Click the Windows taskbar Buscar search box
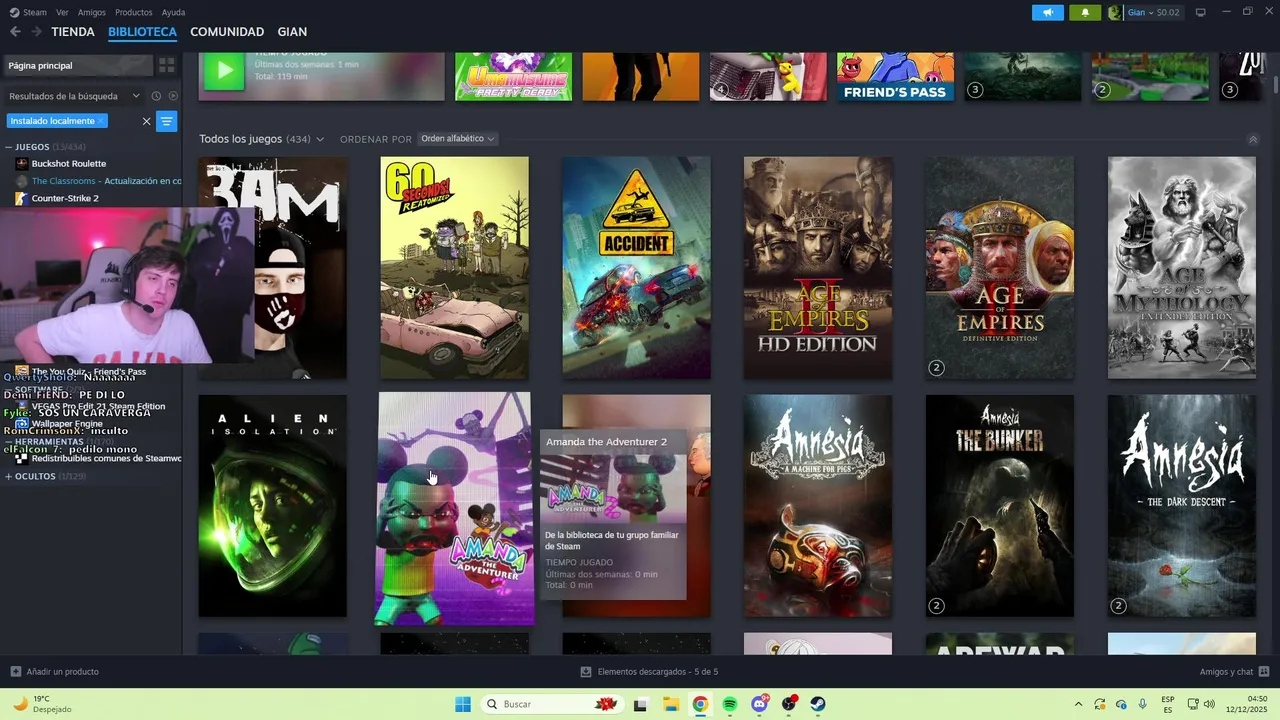This screenshot has width=1280, height=720. tap(550, 704)
